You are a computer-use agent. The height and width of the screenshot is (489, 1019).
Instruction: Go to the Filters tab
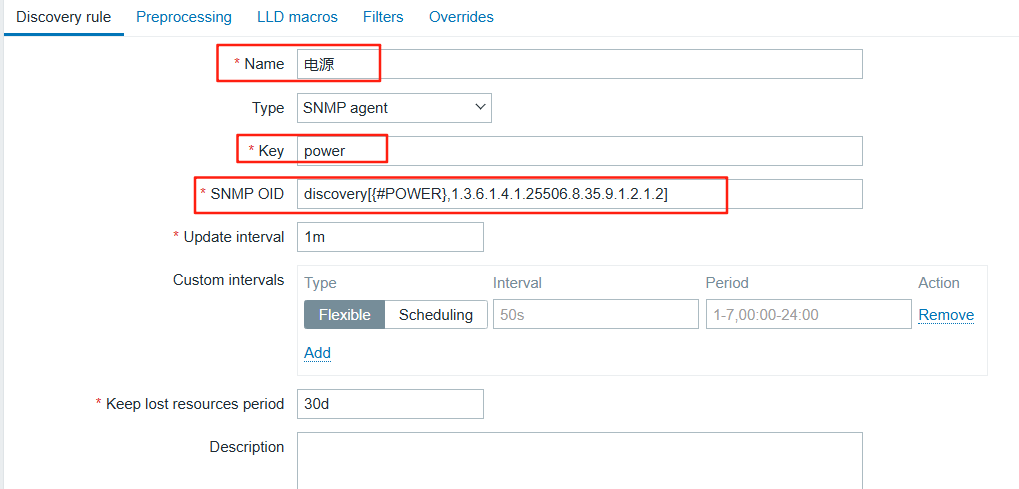383,17
